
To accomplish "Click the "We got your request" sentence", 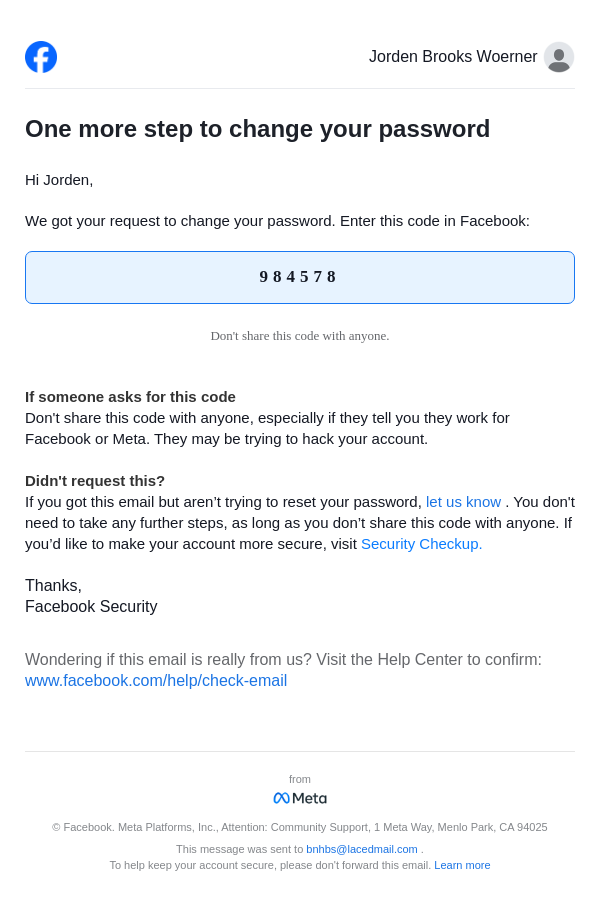I will (x=277, y=221).
